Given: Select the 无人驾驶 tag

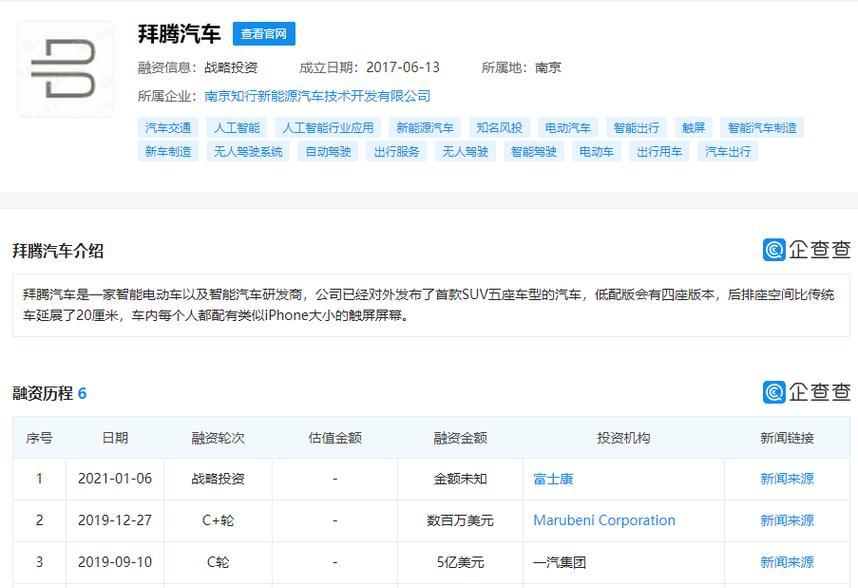Looking at the screenshot, I should tap(465, 152).
